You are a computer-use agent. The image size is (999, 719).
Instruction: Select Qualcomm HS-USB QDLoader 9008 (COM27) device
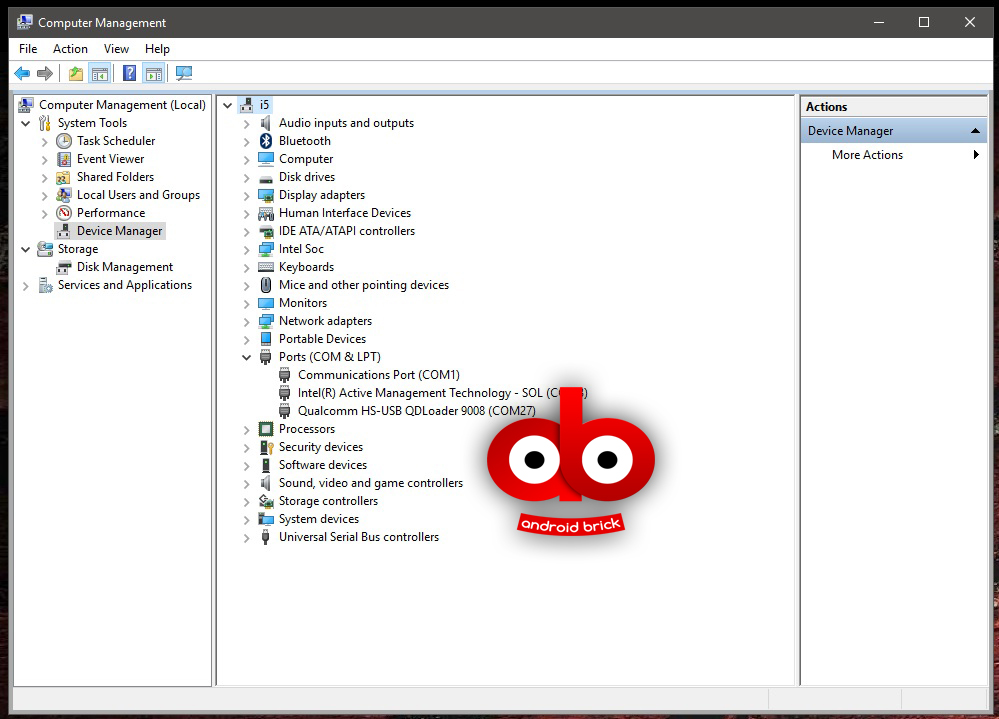[x=416, y=411]
